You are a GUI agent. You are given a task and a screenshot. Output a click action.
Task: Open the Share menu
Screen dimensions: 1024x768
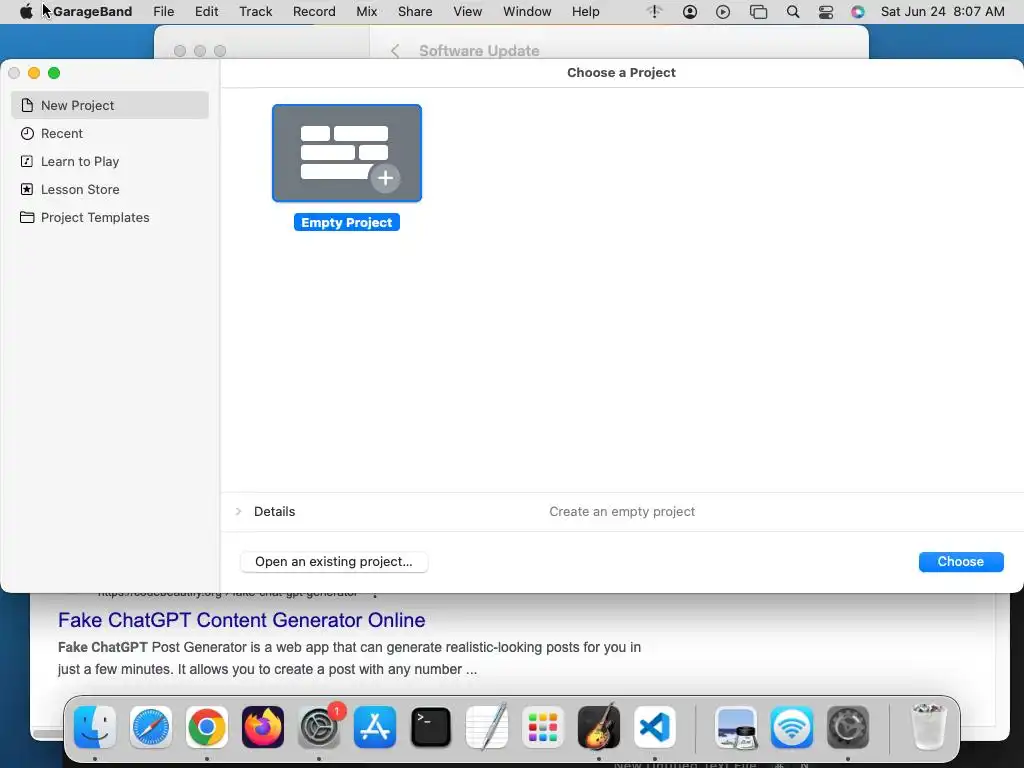pos(415,12)
